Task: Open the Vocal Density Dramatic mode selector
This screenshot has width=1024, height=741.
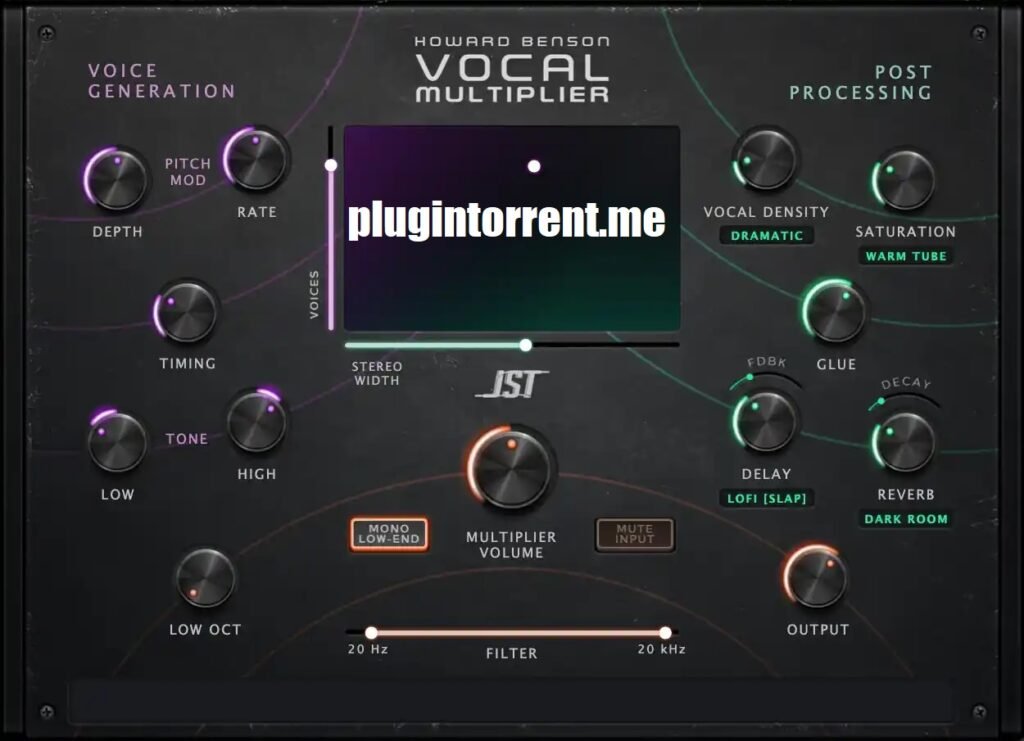Action: (767, 236)
